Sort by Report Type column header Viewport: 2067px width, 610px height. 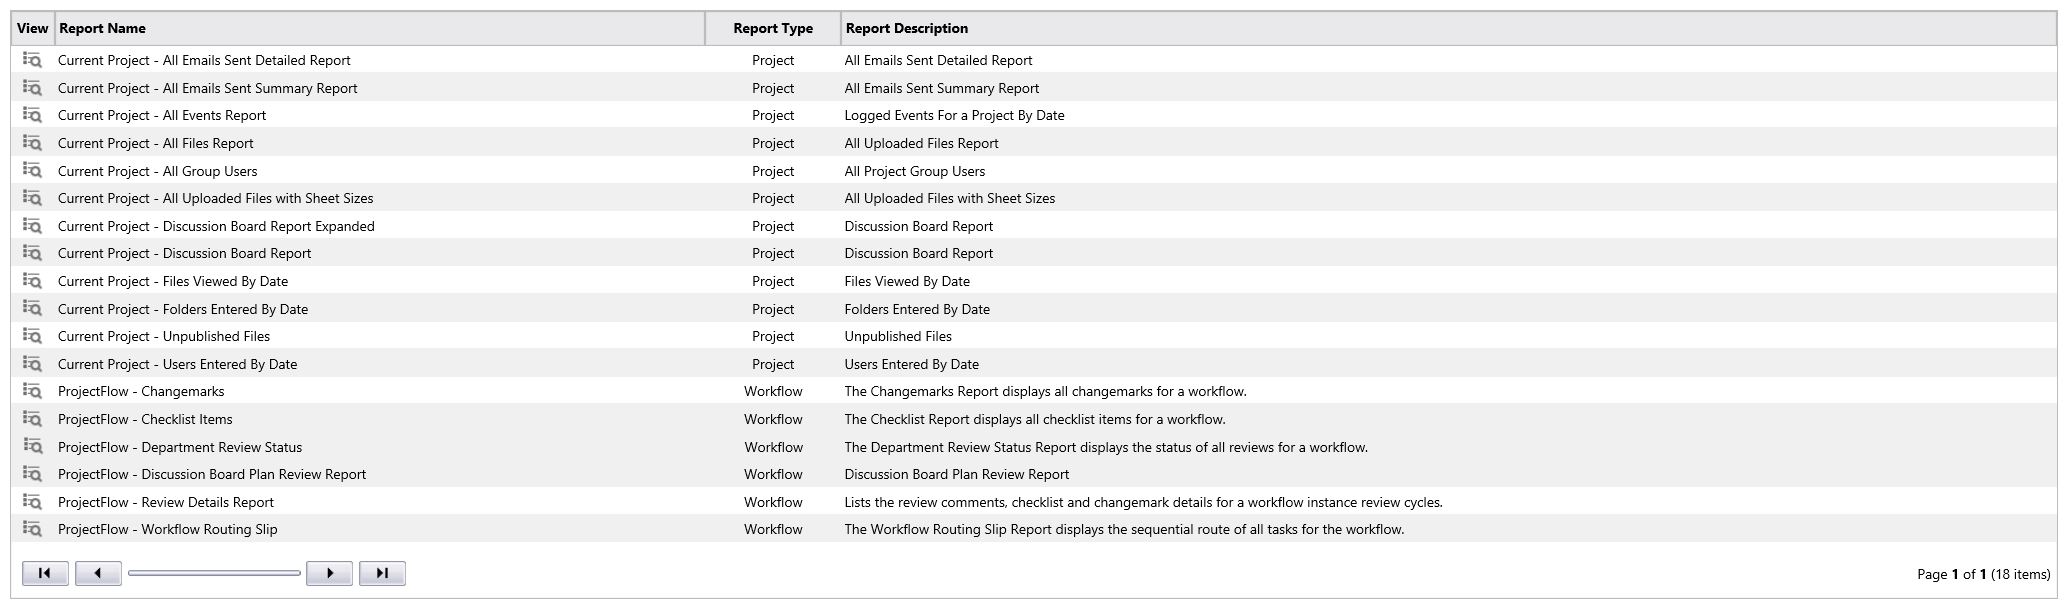pos(773,28)
